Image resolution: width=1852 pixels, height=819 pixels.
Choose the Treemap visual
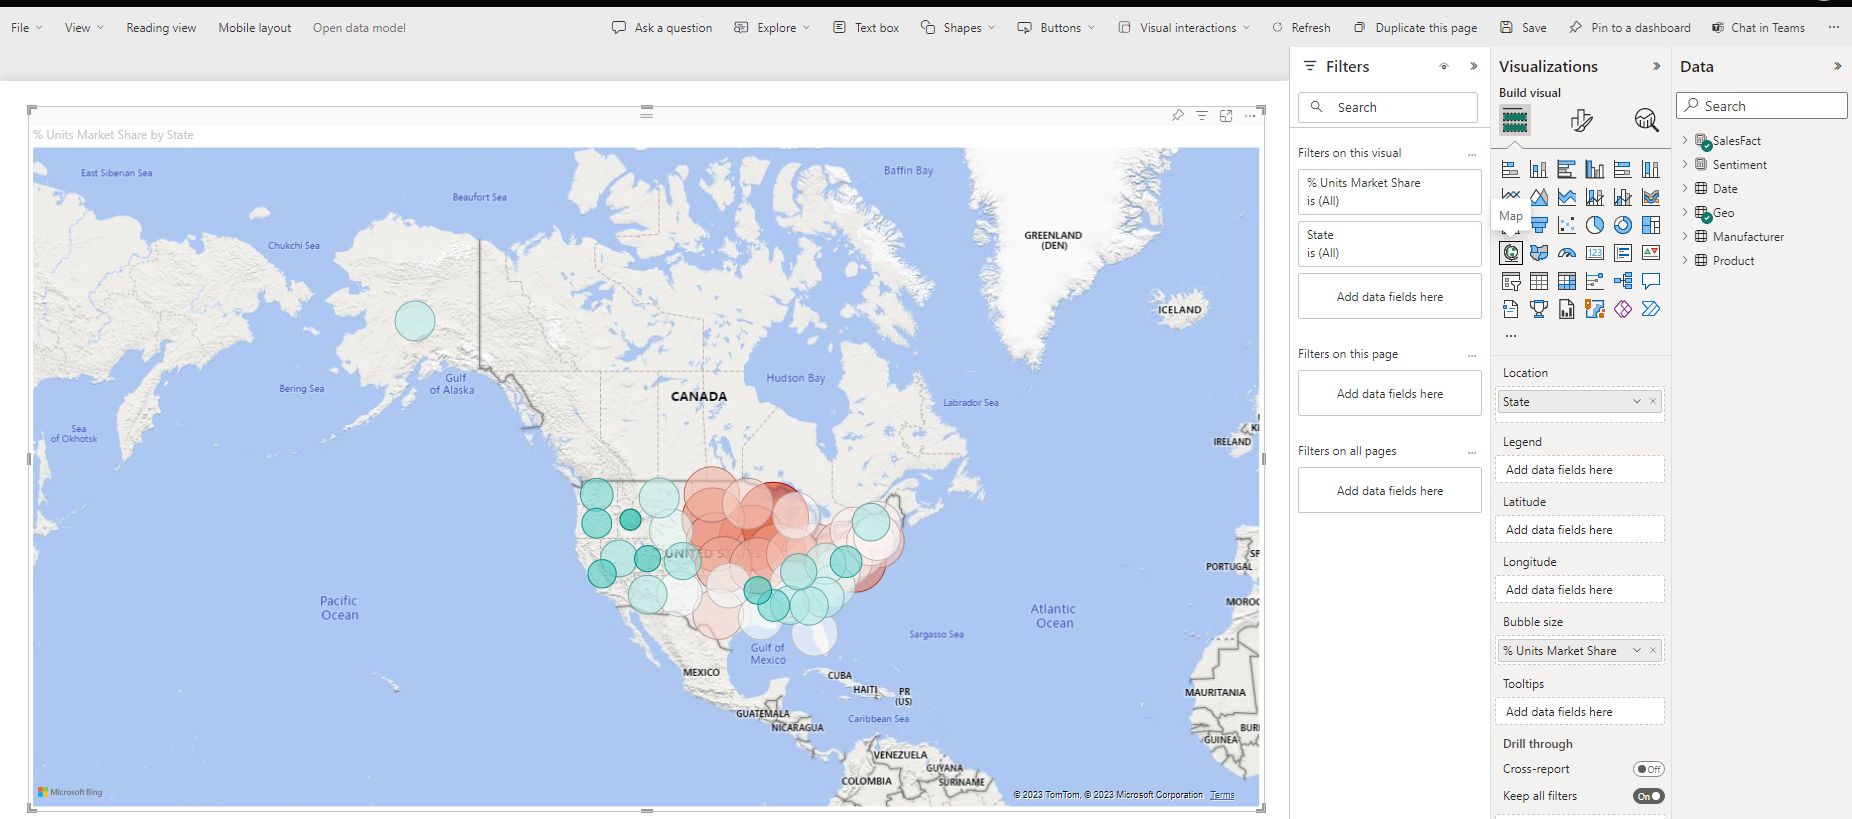click(x=1651, y=225)
